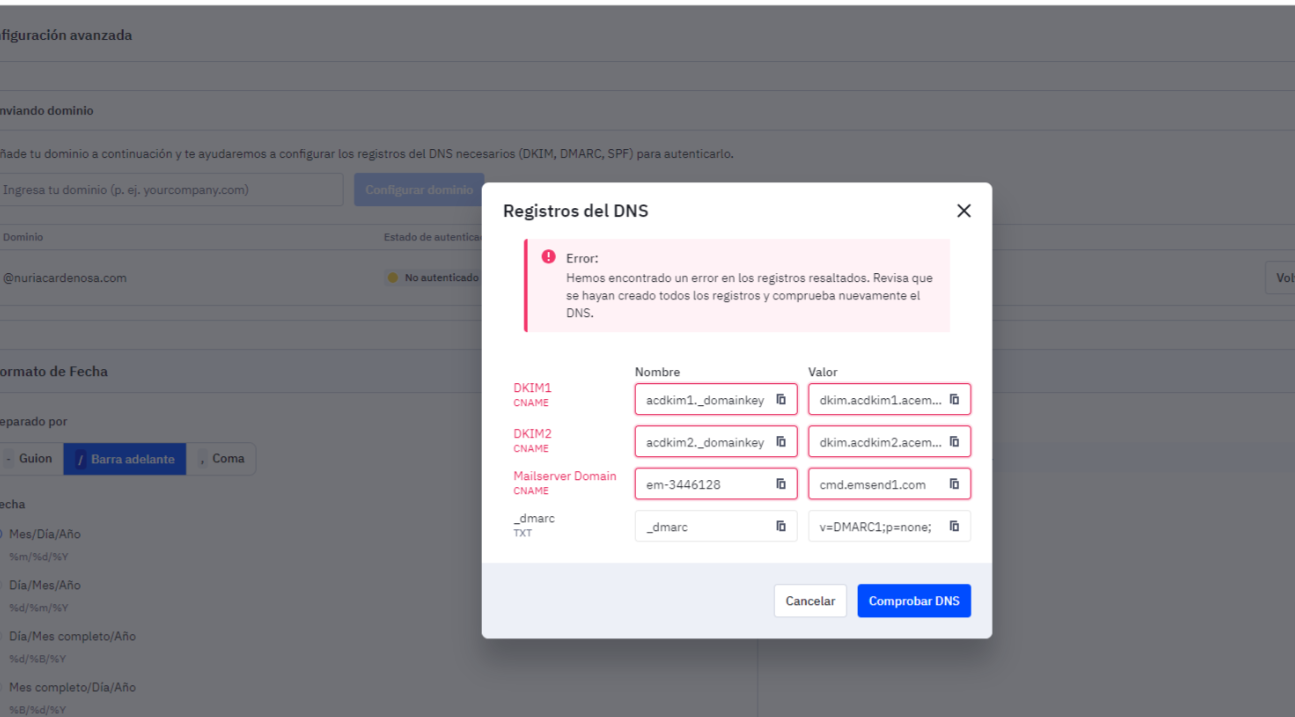Click the cmd.emsend1.com value field

[x=889, y=484]
